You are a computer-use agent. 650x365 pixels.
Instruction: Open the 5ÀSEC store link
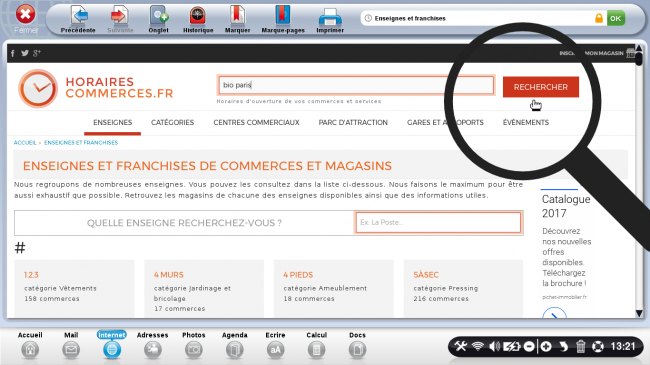(x=426, y=275)
